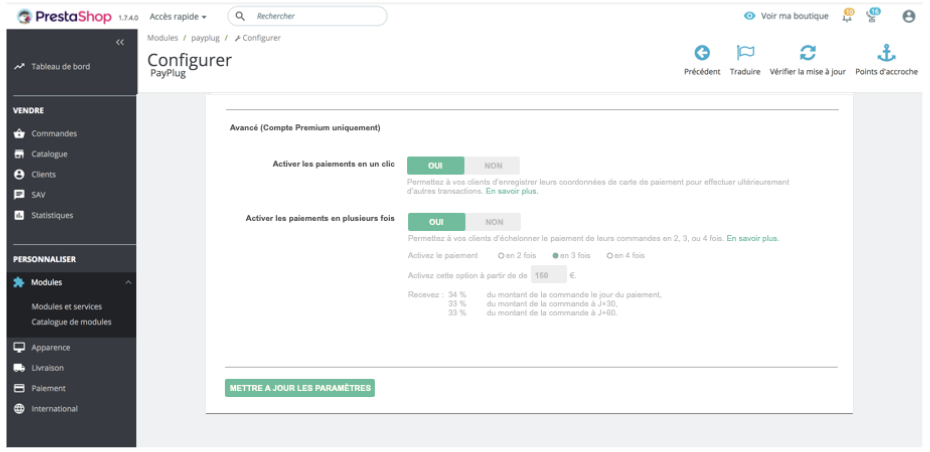930x452 pixels.
Task: Collapse the Modules menu chevron
Action: (128, 282)
